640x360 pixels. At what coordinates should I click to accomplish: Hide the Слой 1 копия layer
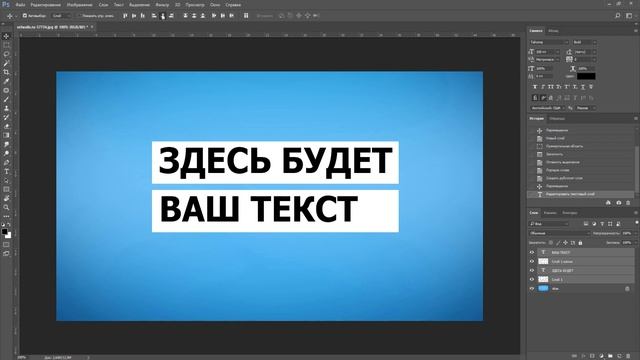click(x=532, y=261)
